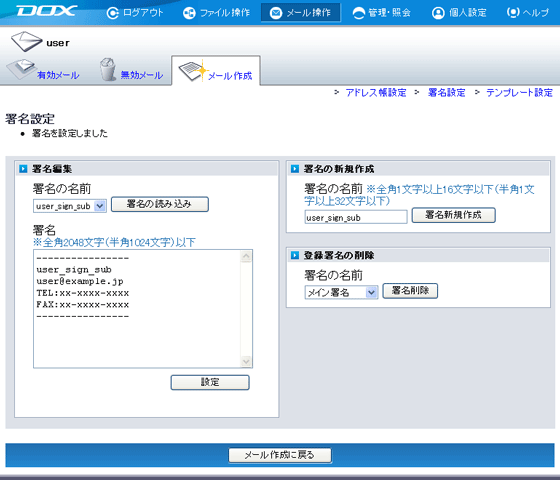Click the new signature name input field
The height and width of the screenshot is (480, 560).
[356, 217]
